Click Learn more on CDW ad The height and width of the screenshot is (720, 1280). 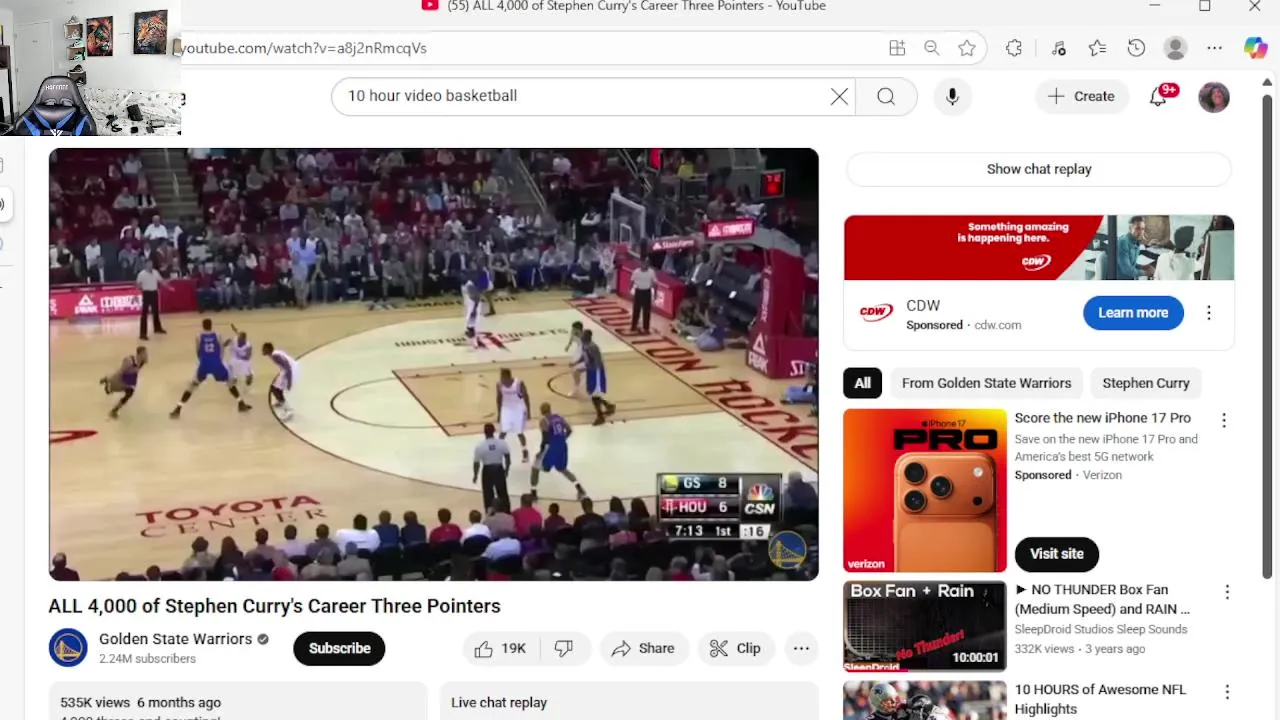(x=1133, y=313)
